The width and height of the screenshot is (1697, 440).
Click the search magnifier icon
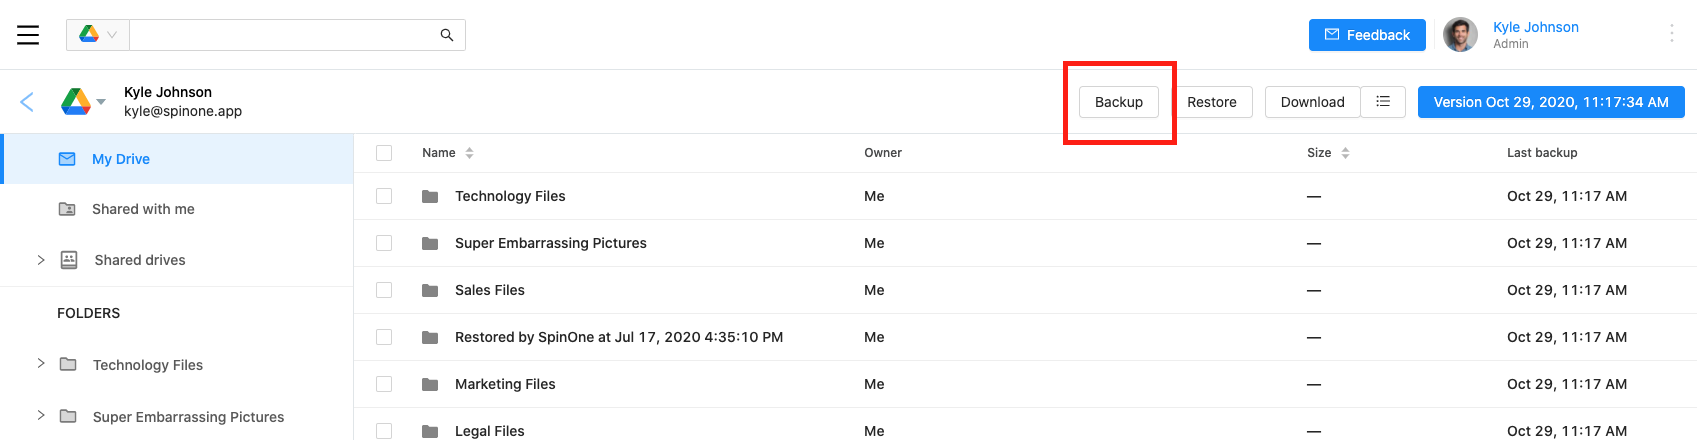(x=447, y=35)
